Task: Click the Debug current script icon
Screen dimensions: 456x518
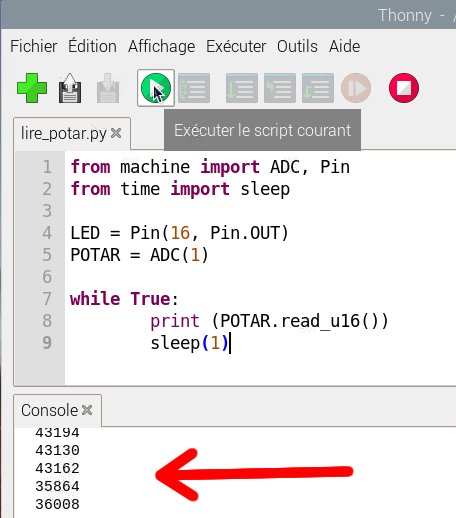Action: tap(194, 88)
